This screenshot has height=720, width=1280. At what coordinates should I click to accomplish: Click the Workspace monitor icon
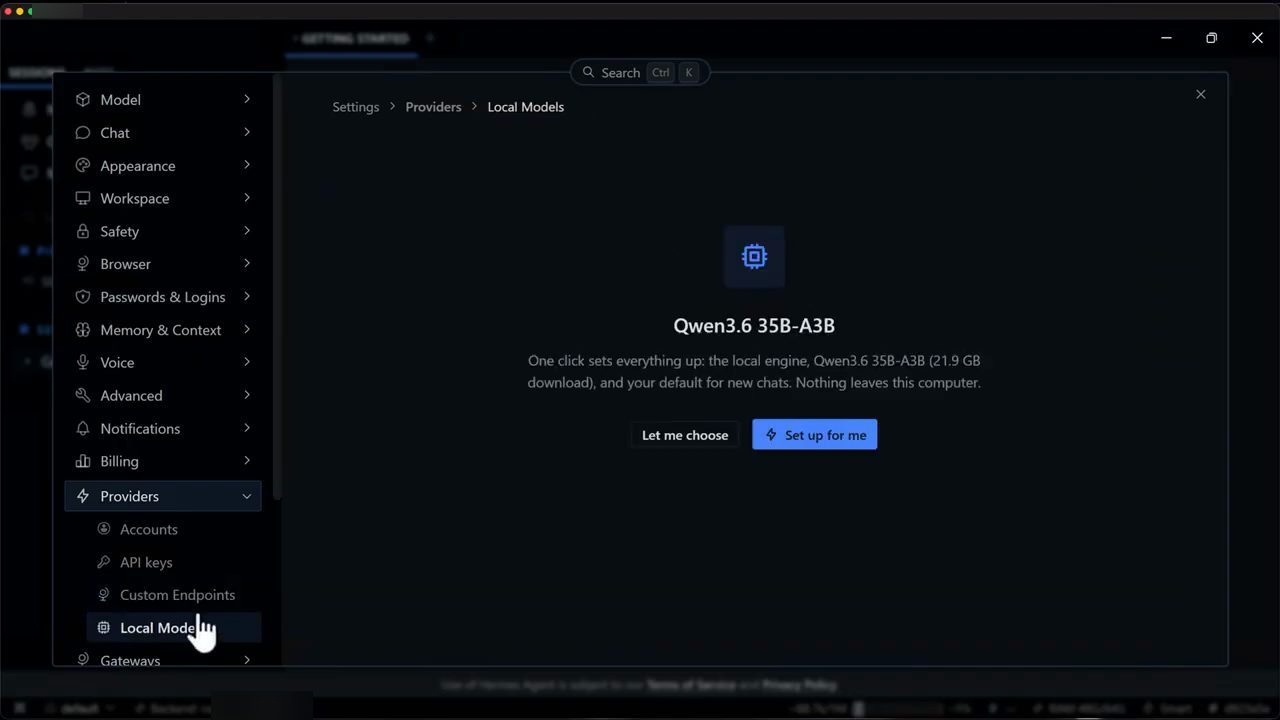point(83,198)
